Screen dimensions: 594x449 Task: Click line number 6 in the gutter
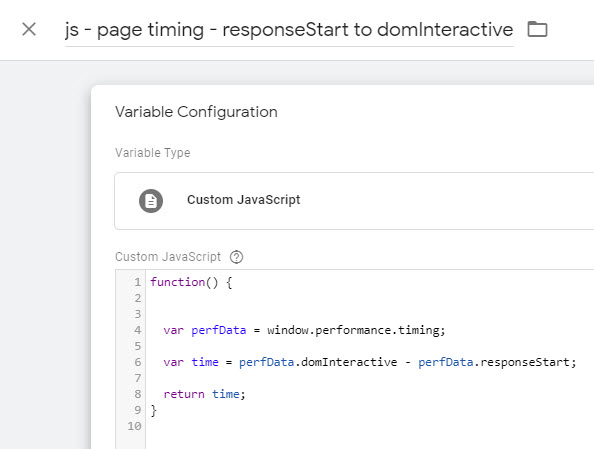[138, 362]
